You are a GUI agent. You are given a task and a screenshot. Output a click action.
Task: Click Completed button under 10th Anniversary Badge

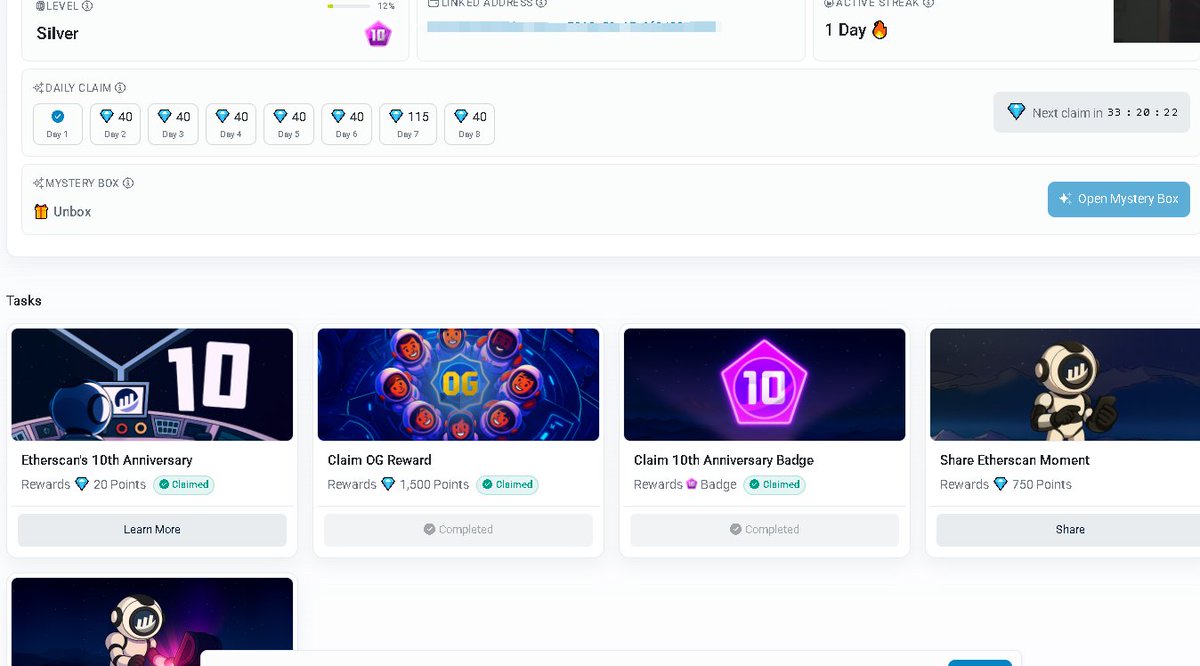[x=764, y=530]
